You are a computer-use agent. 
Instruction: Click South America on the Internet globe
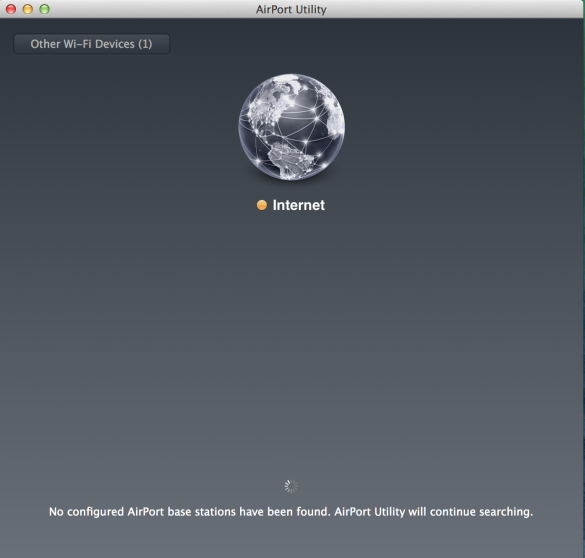[289, 160]
